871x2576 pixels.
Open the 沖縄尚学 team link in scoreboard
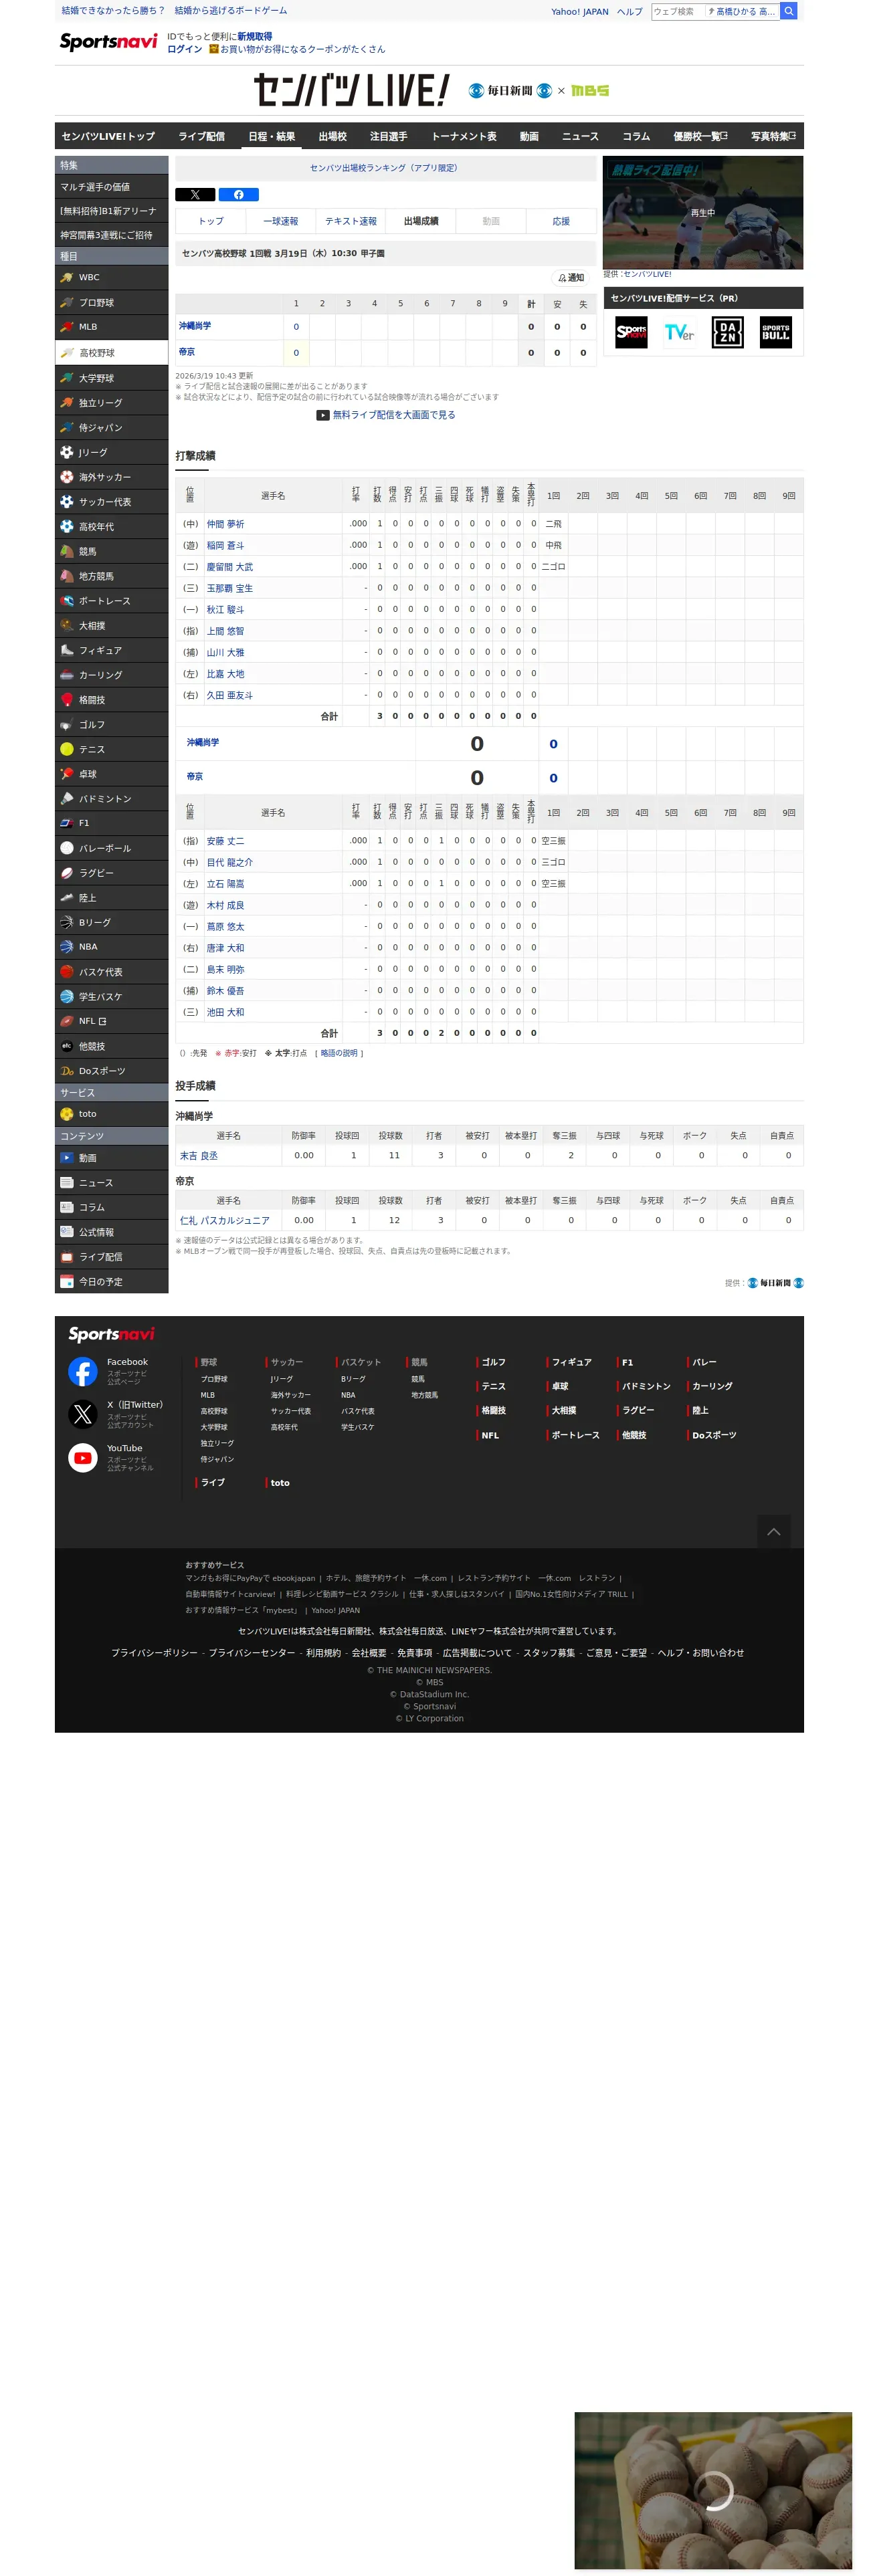point(195,326)
